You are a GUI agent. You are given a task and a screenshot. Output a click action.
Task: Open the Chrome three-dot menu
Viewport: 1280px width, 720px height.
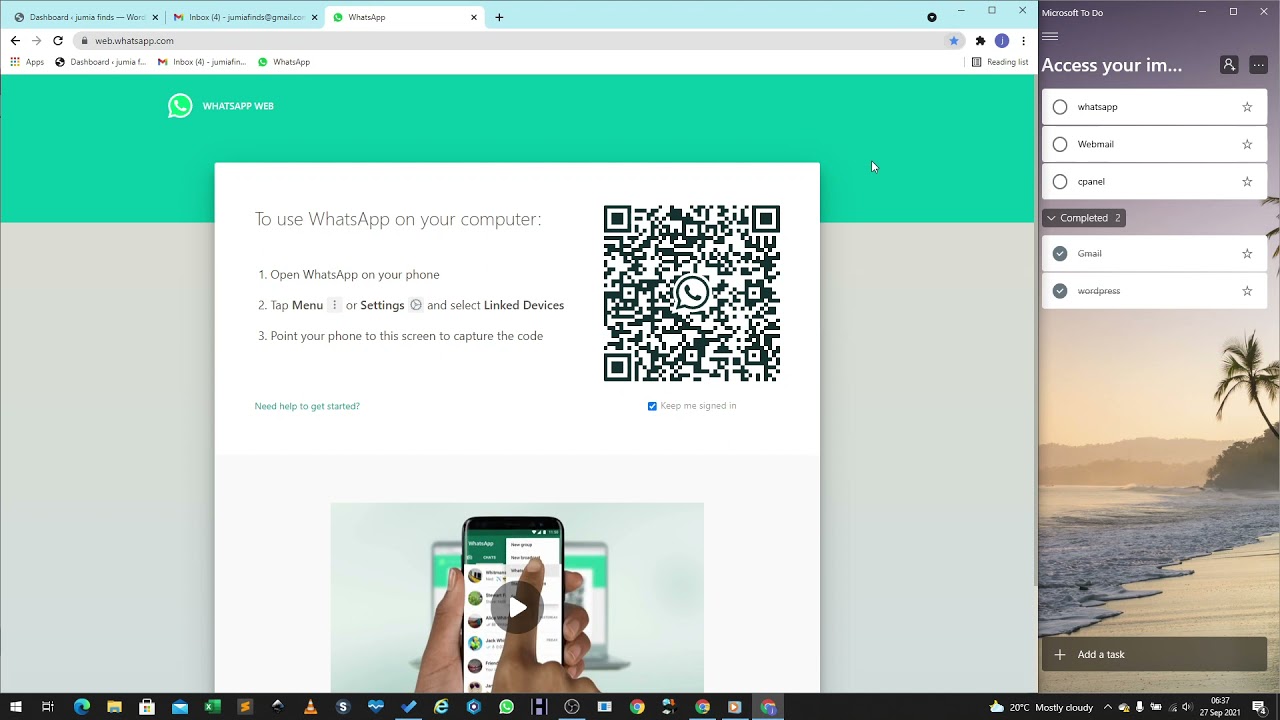click(x=1023, y=41)
